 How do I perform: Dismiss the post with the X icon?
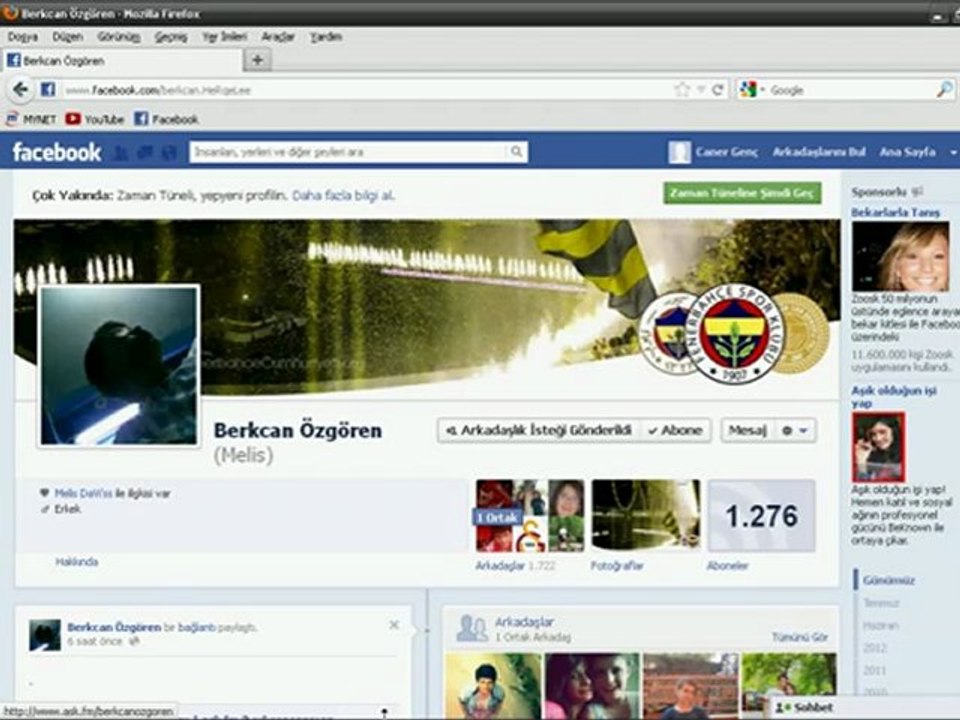(x=394, y=624)
